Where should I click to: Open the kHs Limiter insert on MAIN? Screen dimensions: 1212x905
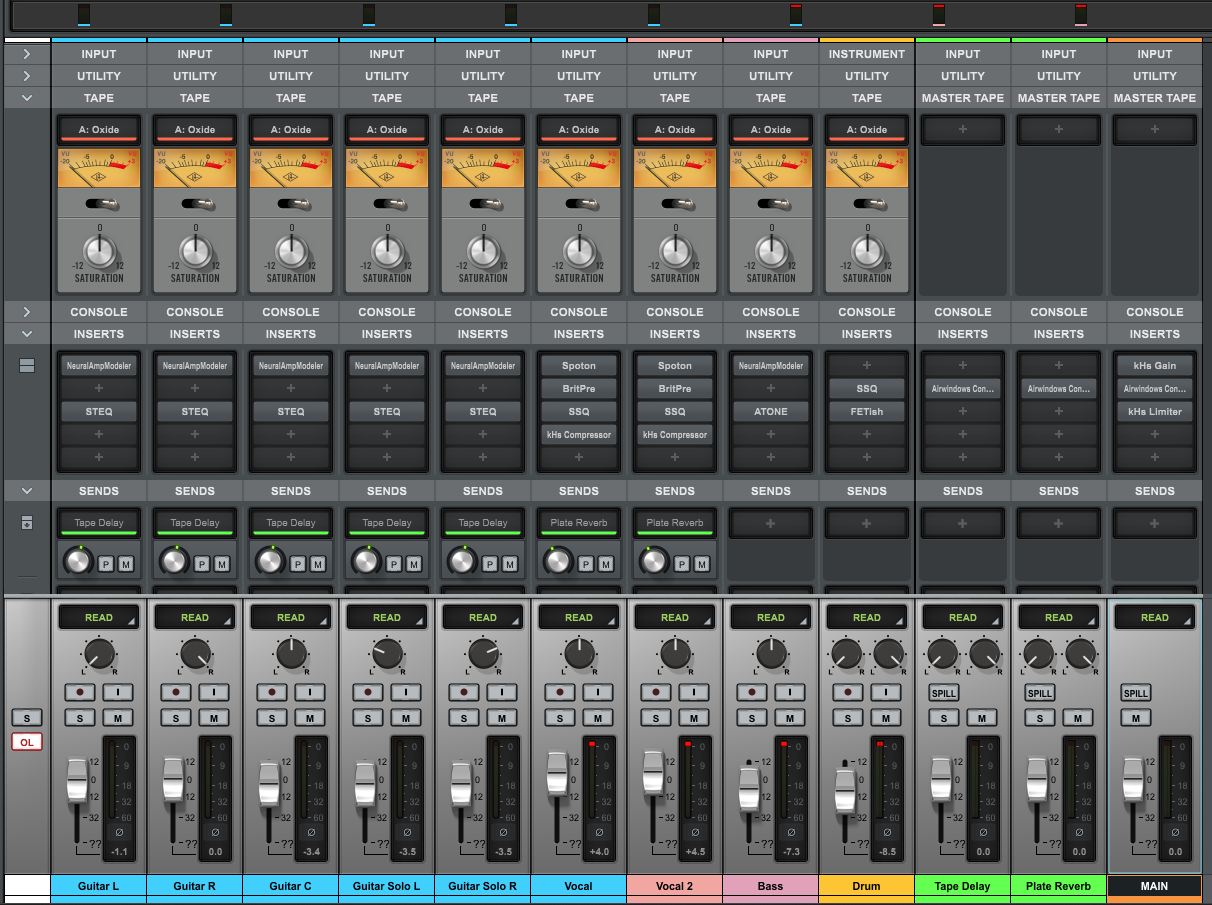click(1155, 412)
